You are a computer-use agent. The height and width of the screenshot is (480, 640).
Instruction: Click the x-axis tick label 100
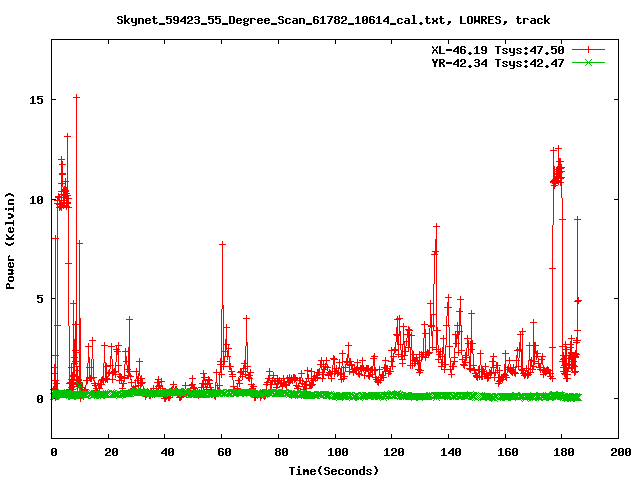[x=338, y=452]
